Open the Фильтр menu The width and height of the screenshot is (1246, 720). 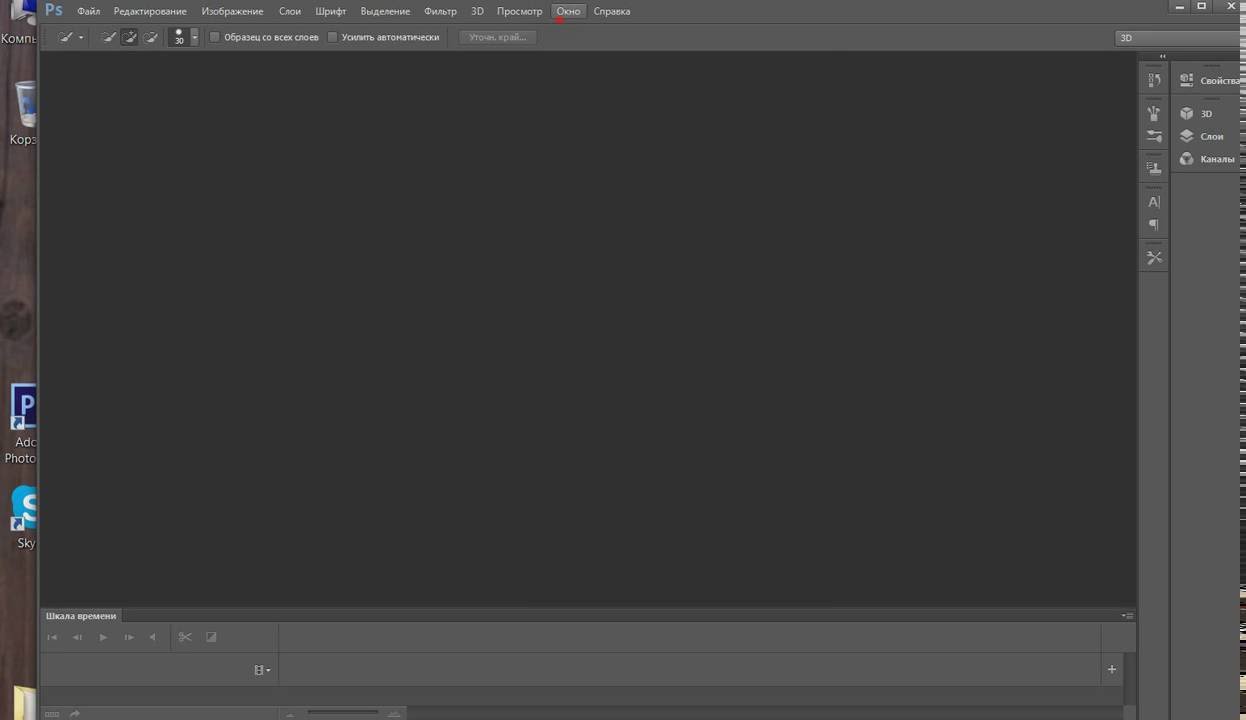(x=440, y=11)
